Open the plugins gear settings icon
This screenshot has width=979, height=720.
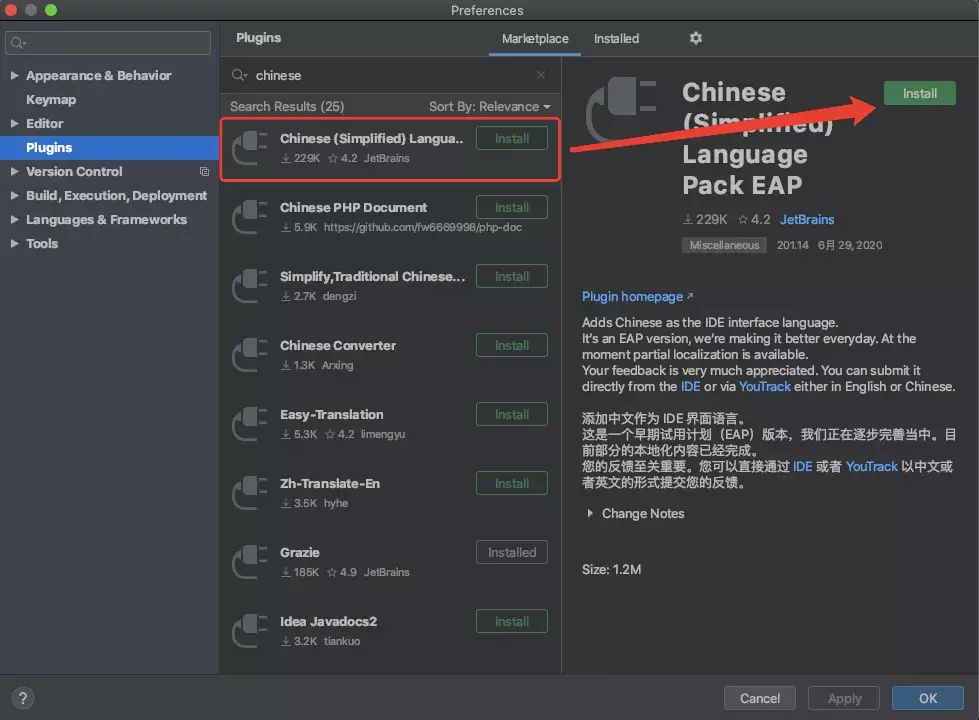pos(696,38)
